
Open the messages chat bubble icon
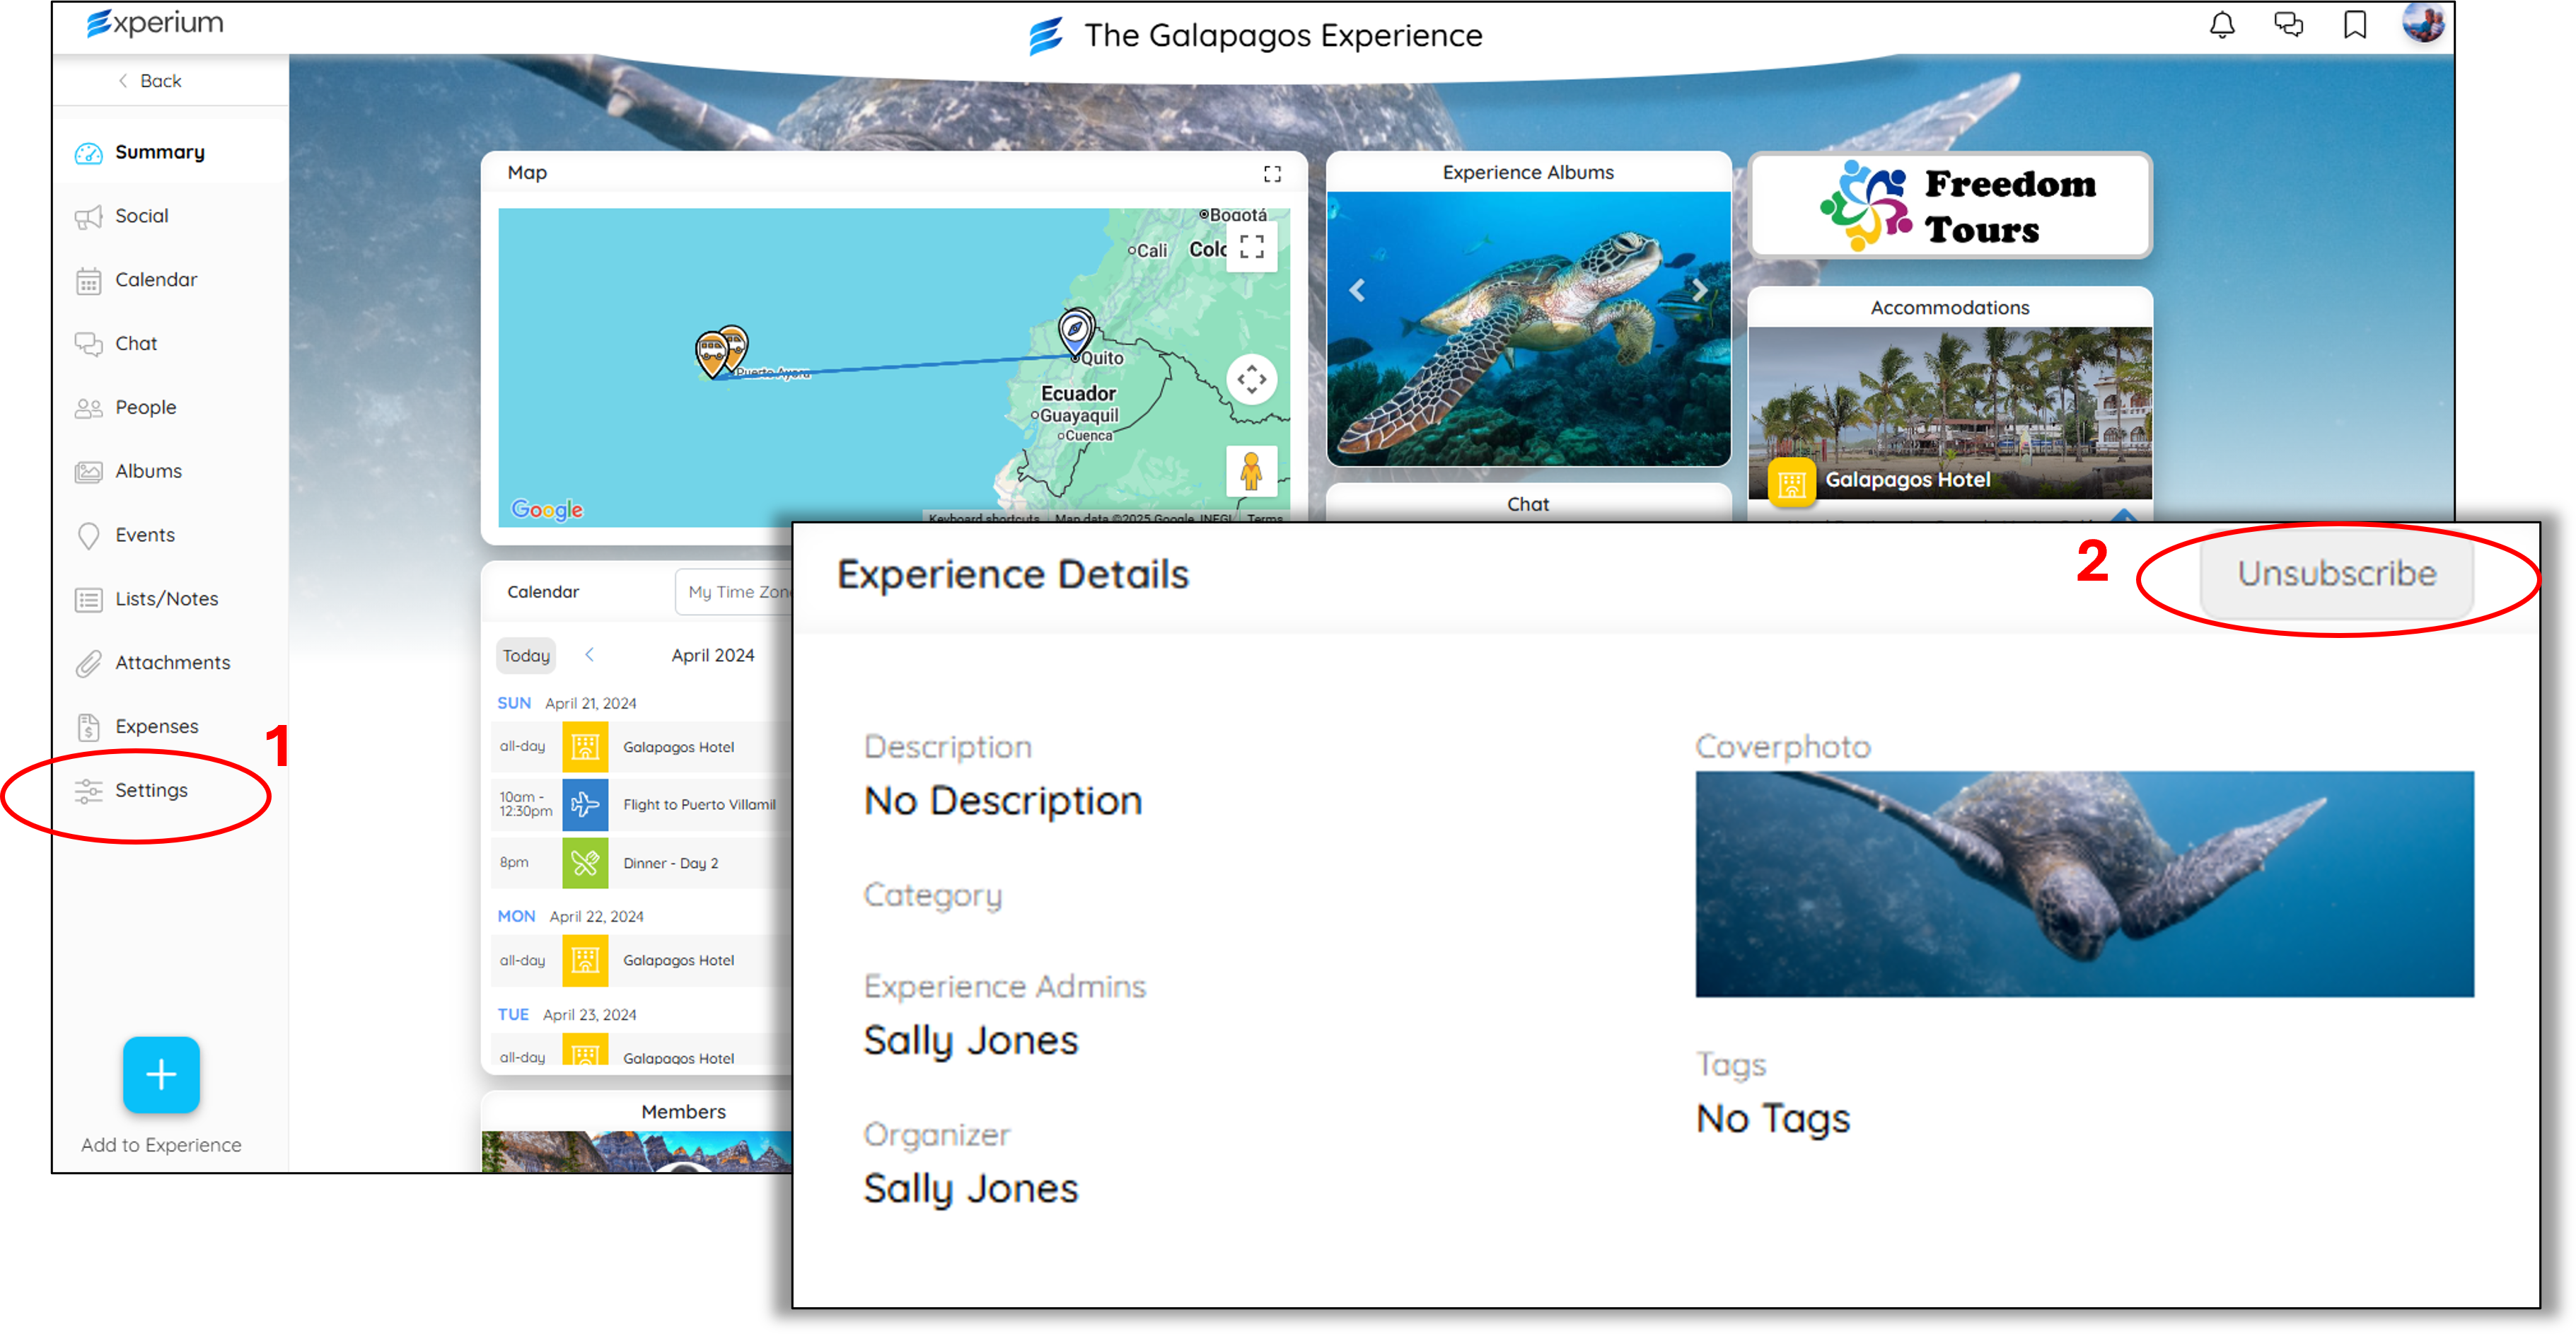click(x=2288, y=25)
